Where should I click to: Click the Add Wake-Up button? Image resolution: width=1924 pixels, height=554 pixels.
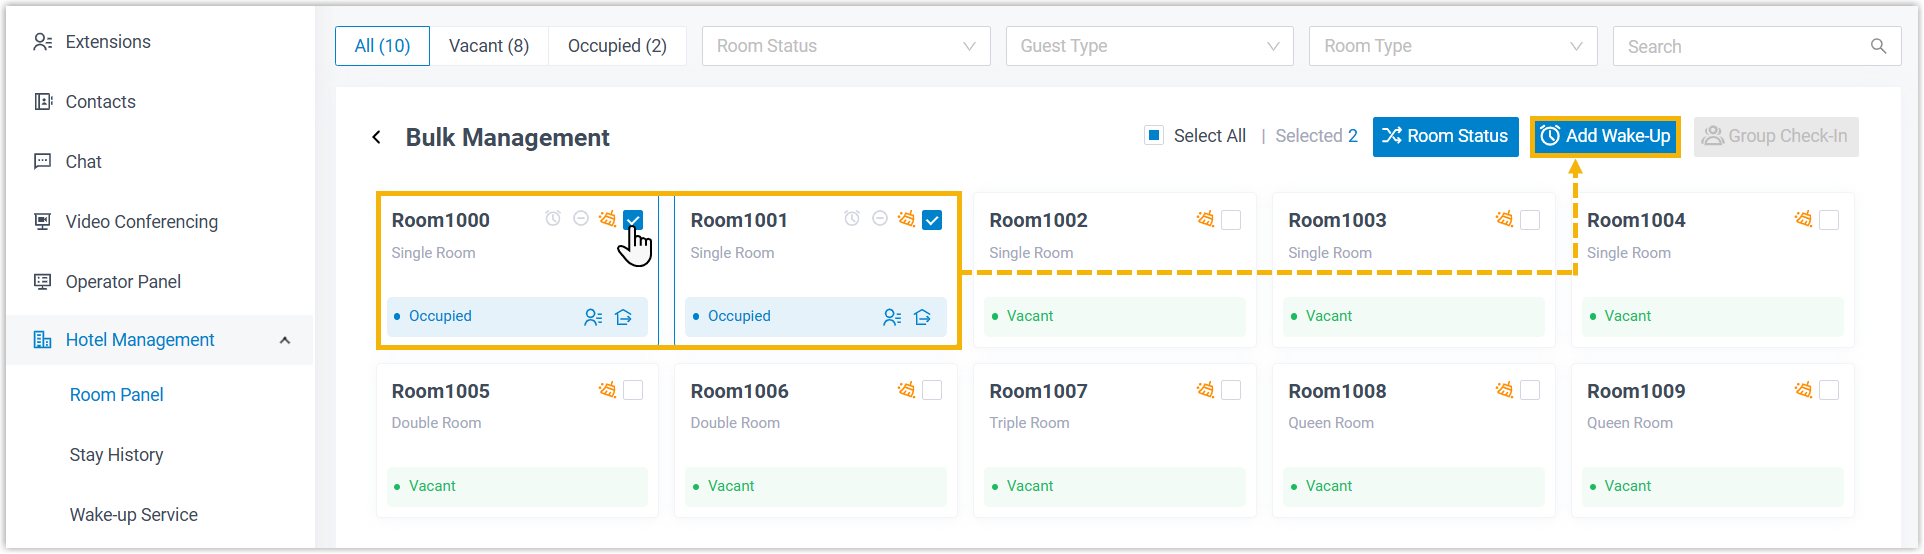[1605, 136]
